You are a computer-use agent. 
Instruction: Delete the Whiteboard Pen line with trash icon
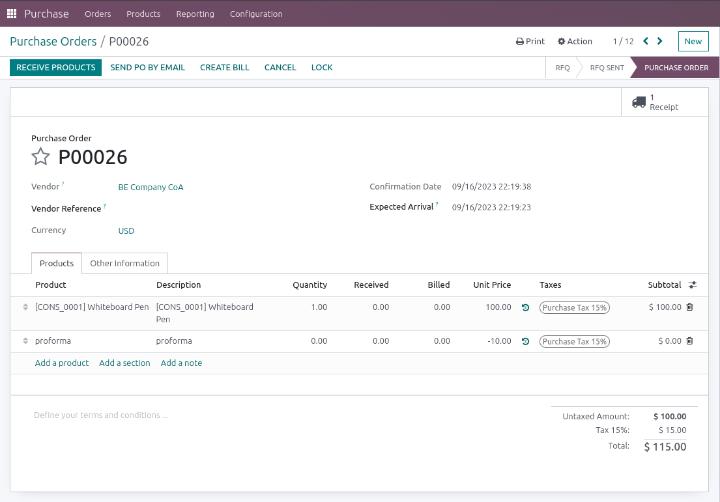690,307
